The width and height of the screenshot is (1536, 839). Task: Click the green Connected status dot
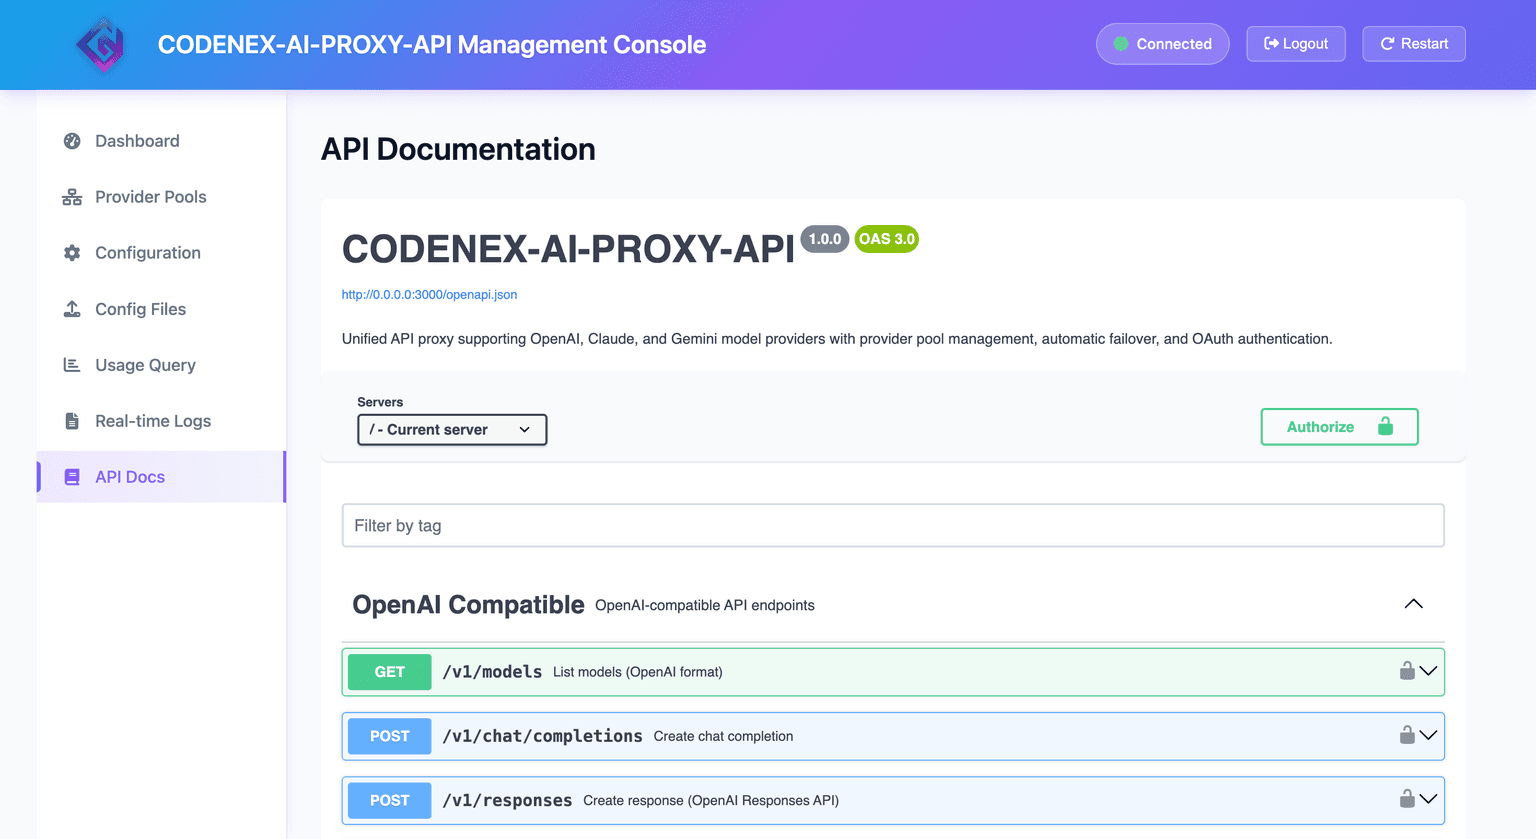[x=1121, y=44]
